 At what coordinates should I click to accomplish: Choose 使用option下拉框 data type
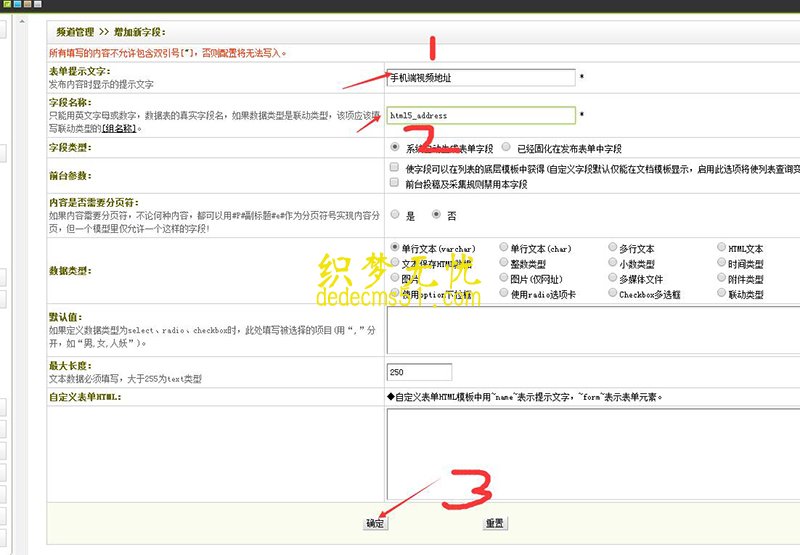tap(394, 293)
